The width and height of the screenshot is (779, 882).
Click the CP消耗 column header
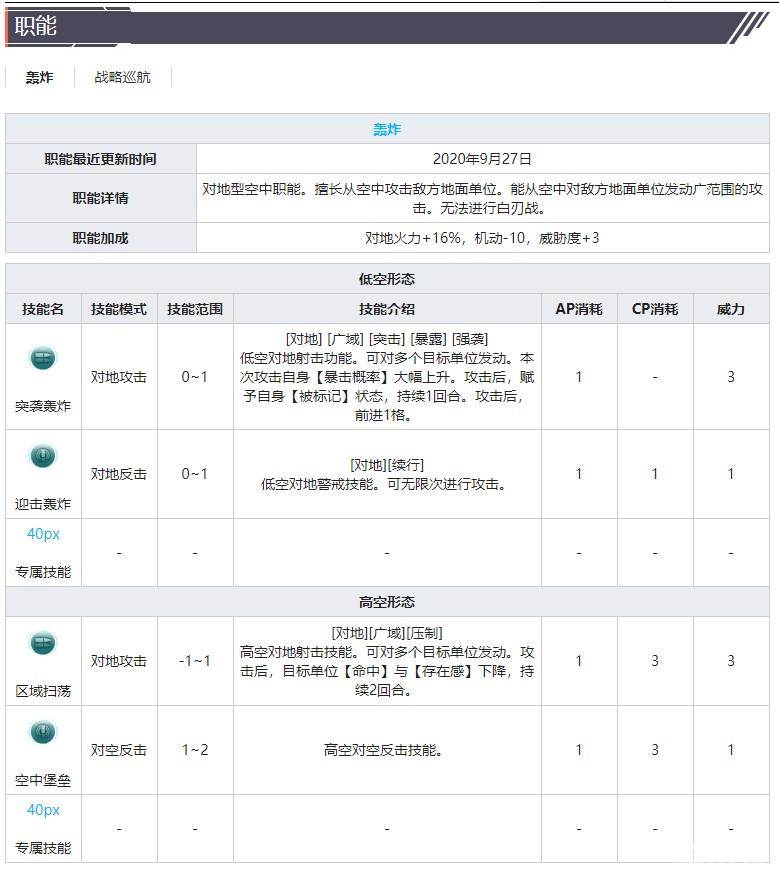point(655,309)
